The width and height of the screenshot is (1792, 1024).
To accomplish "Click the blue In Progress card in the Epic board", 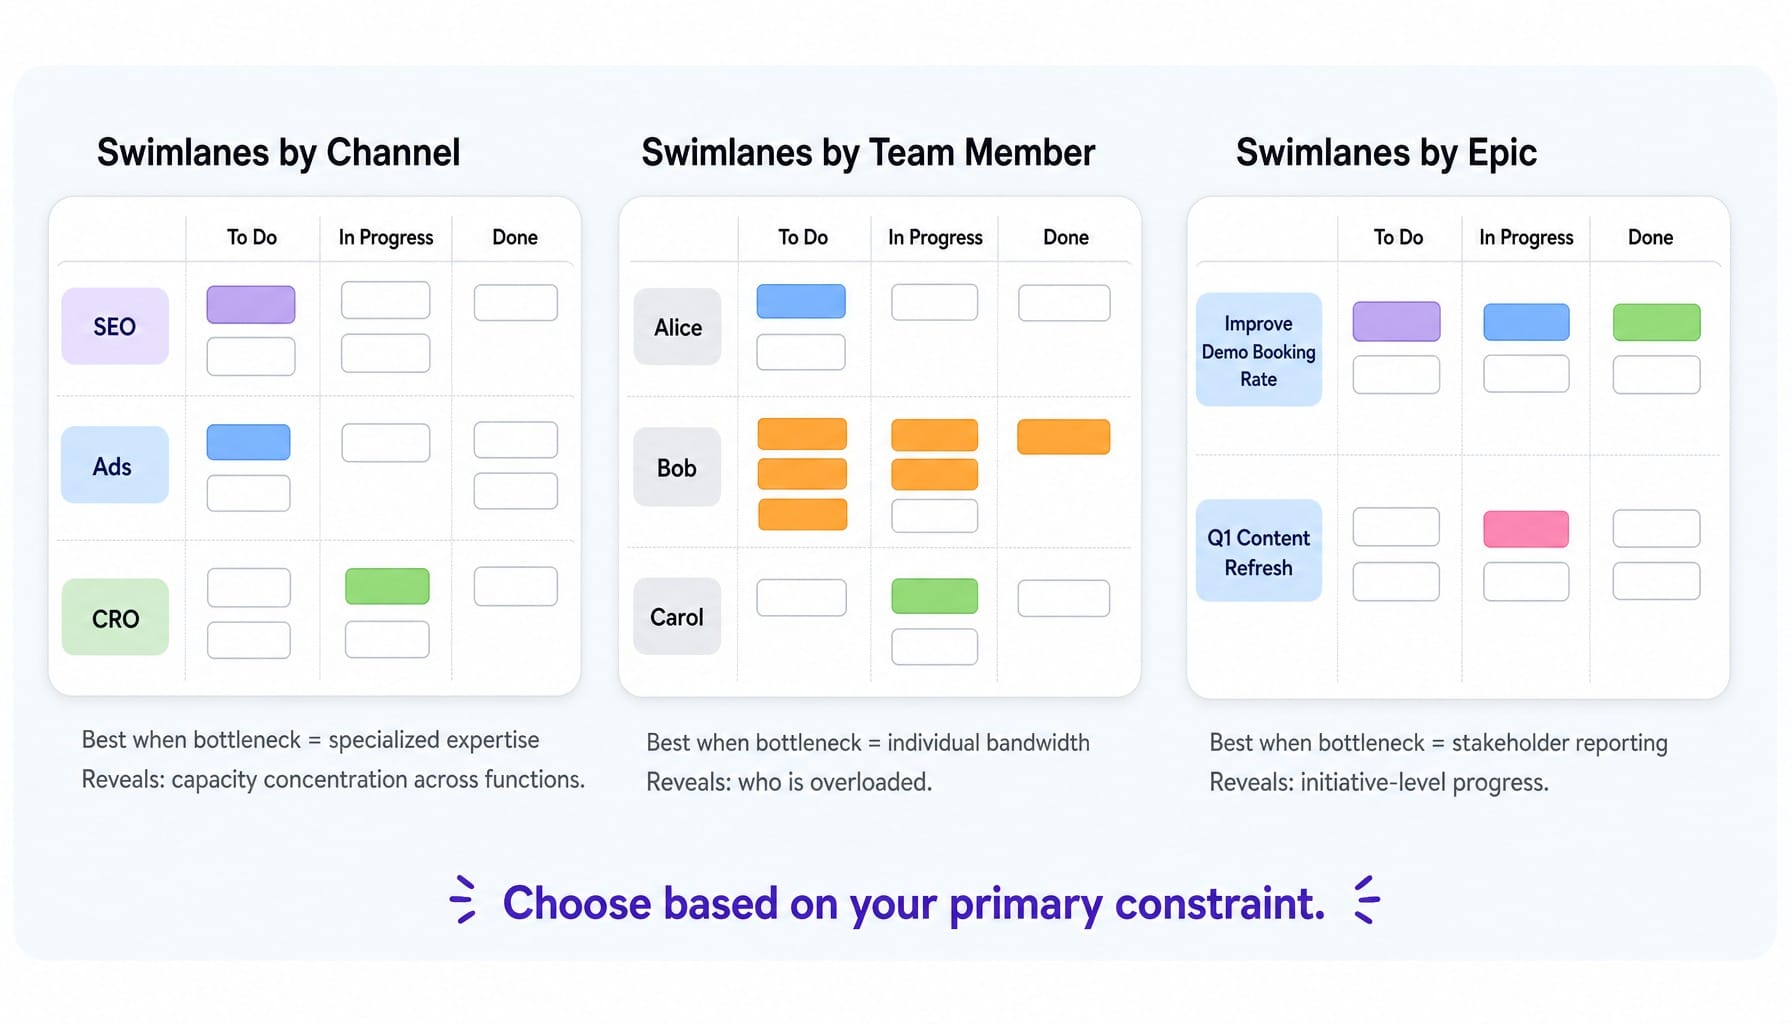I will point(1526,322).
